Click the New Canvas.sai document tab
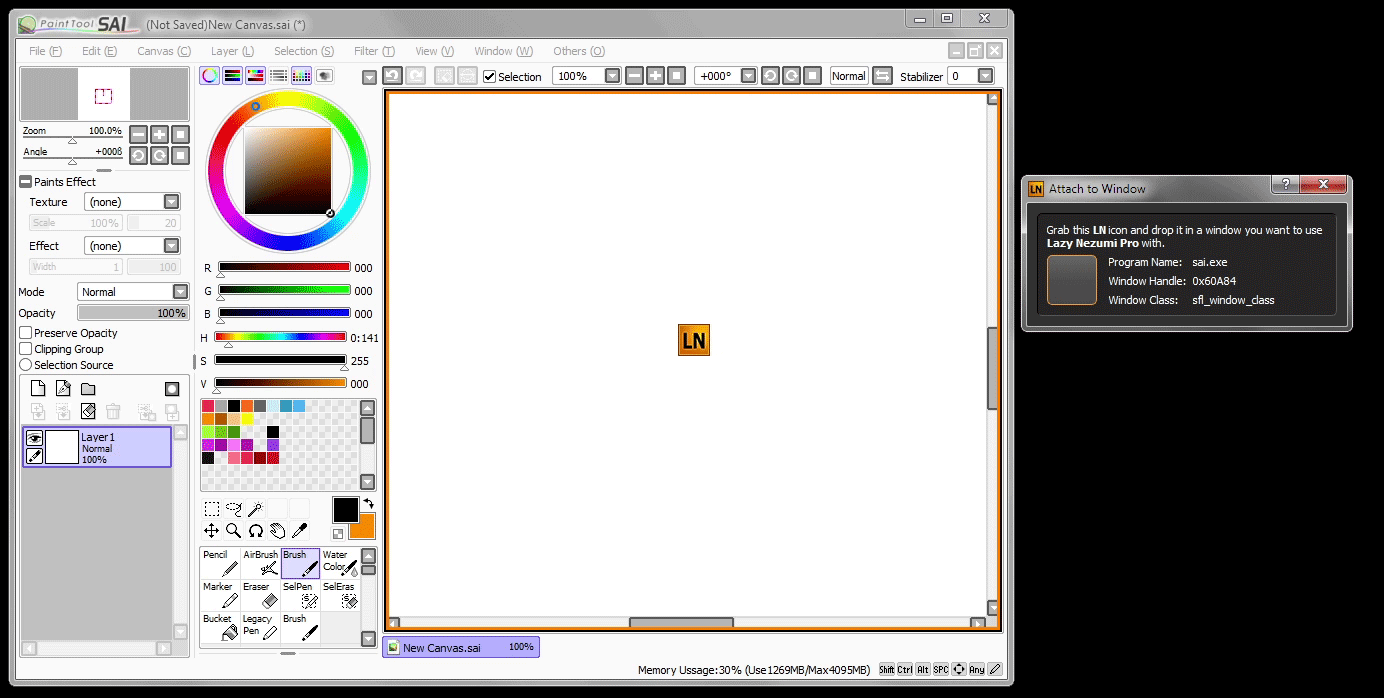 point(460,648)
